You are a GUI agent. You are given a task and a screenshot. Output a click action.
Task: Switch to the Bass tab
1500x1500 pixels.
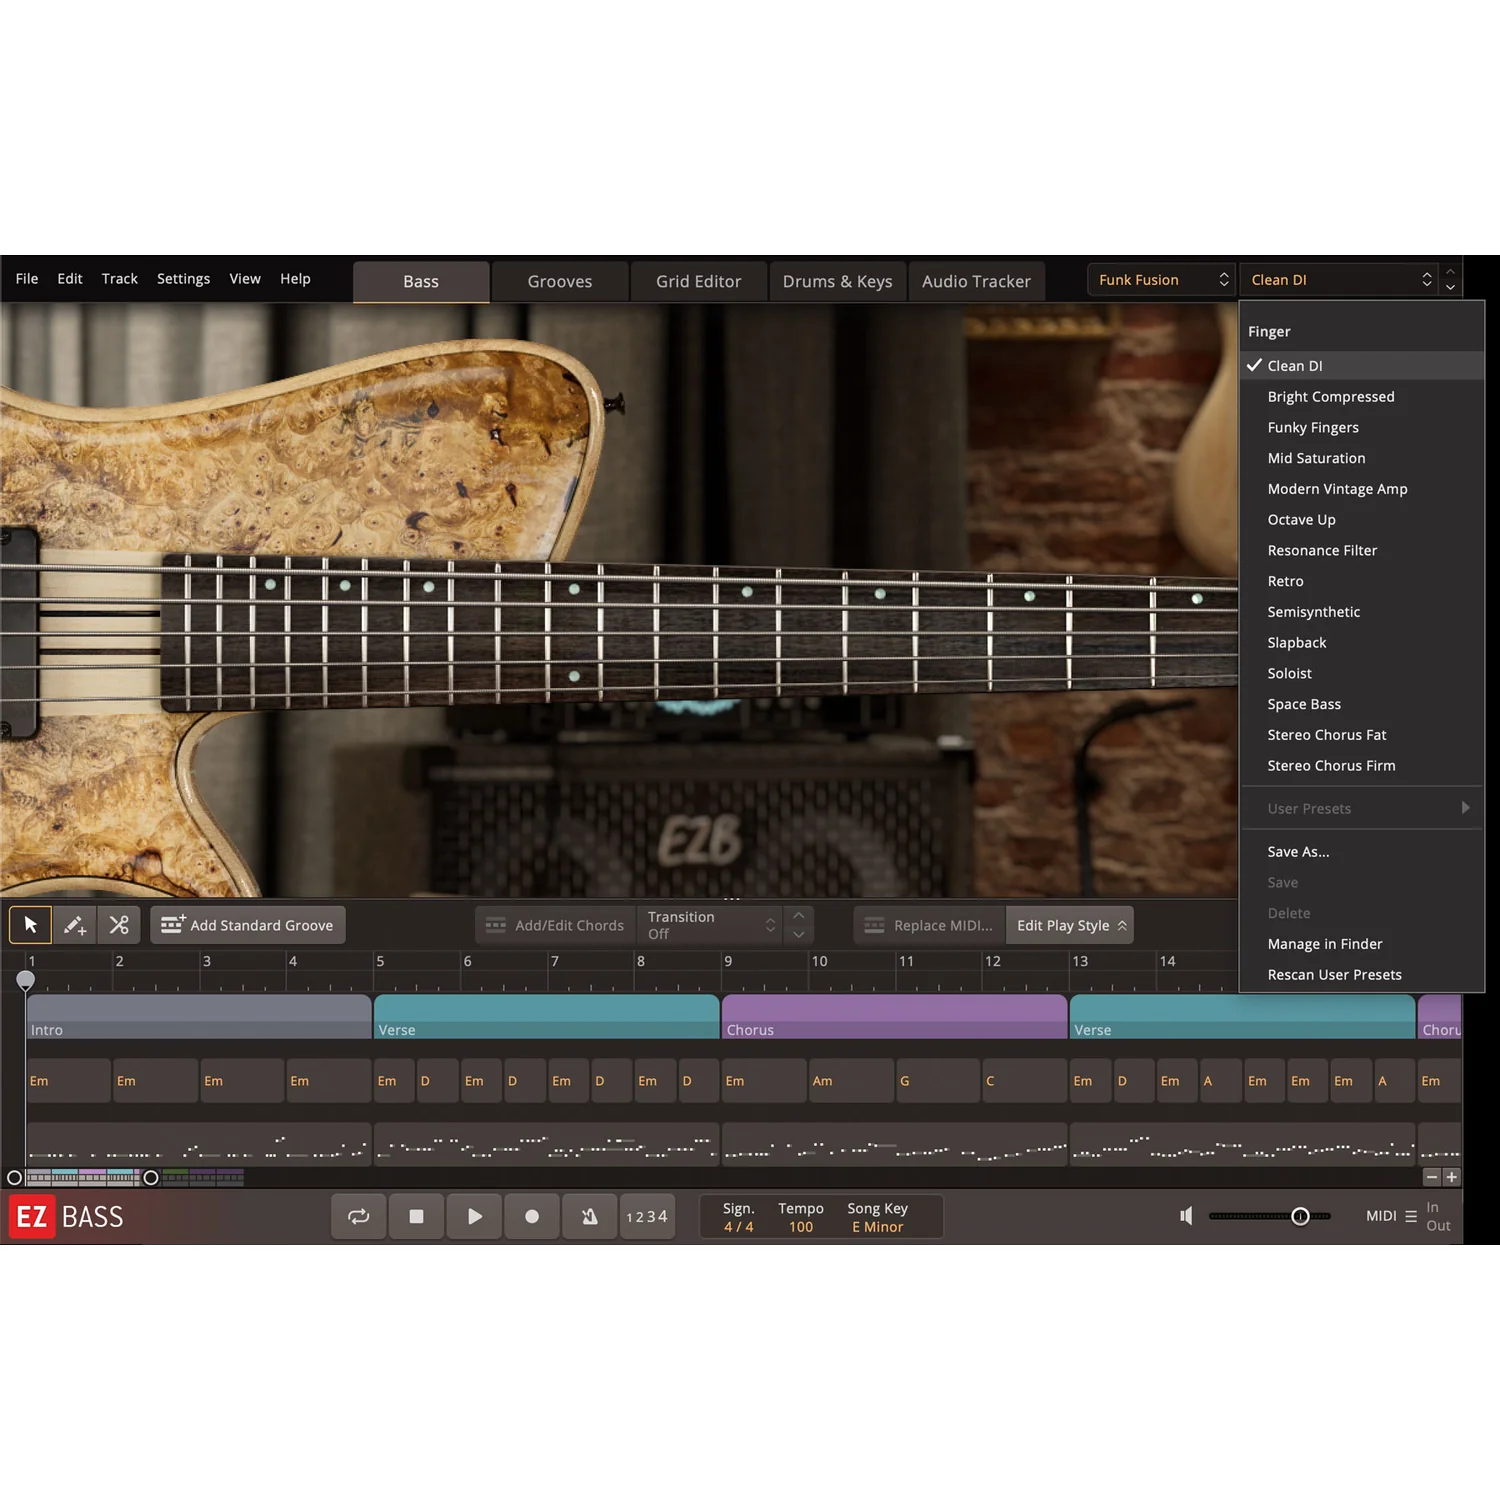(x=421, y=282)
